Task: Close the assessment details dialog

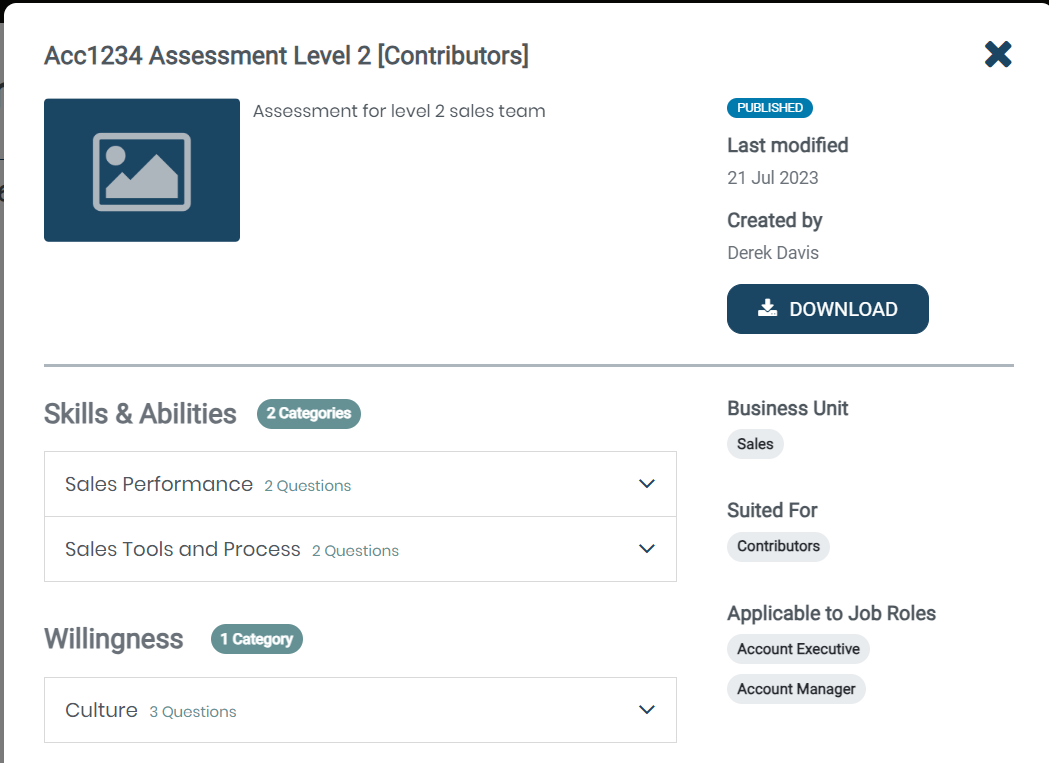Action: point(997,54)
